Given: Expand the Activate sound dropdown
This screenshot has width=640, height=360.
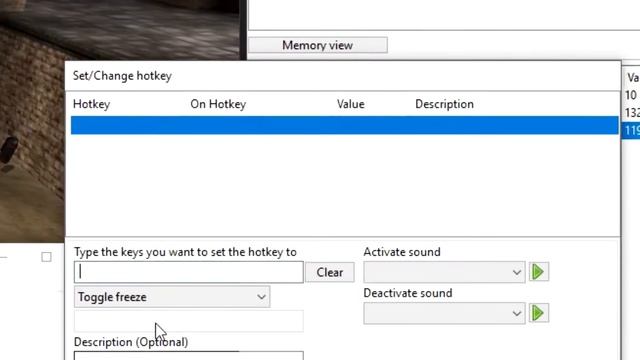Looking at the screenshot, I should point(444,272).
